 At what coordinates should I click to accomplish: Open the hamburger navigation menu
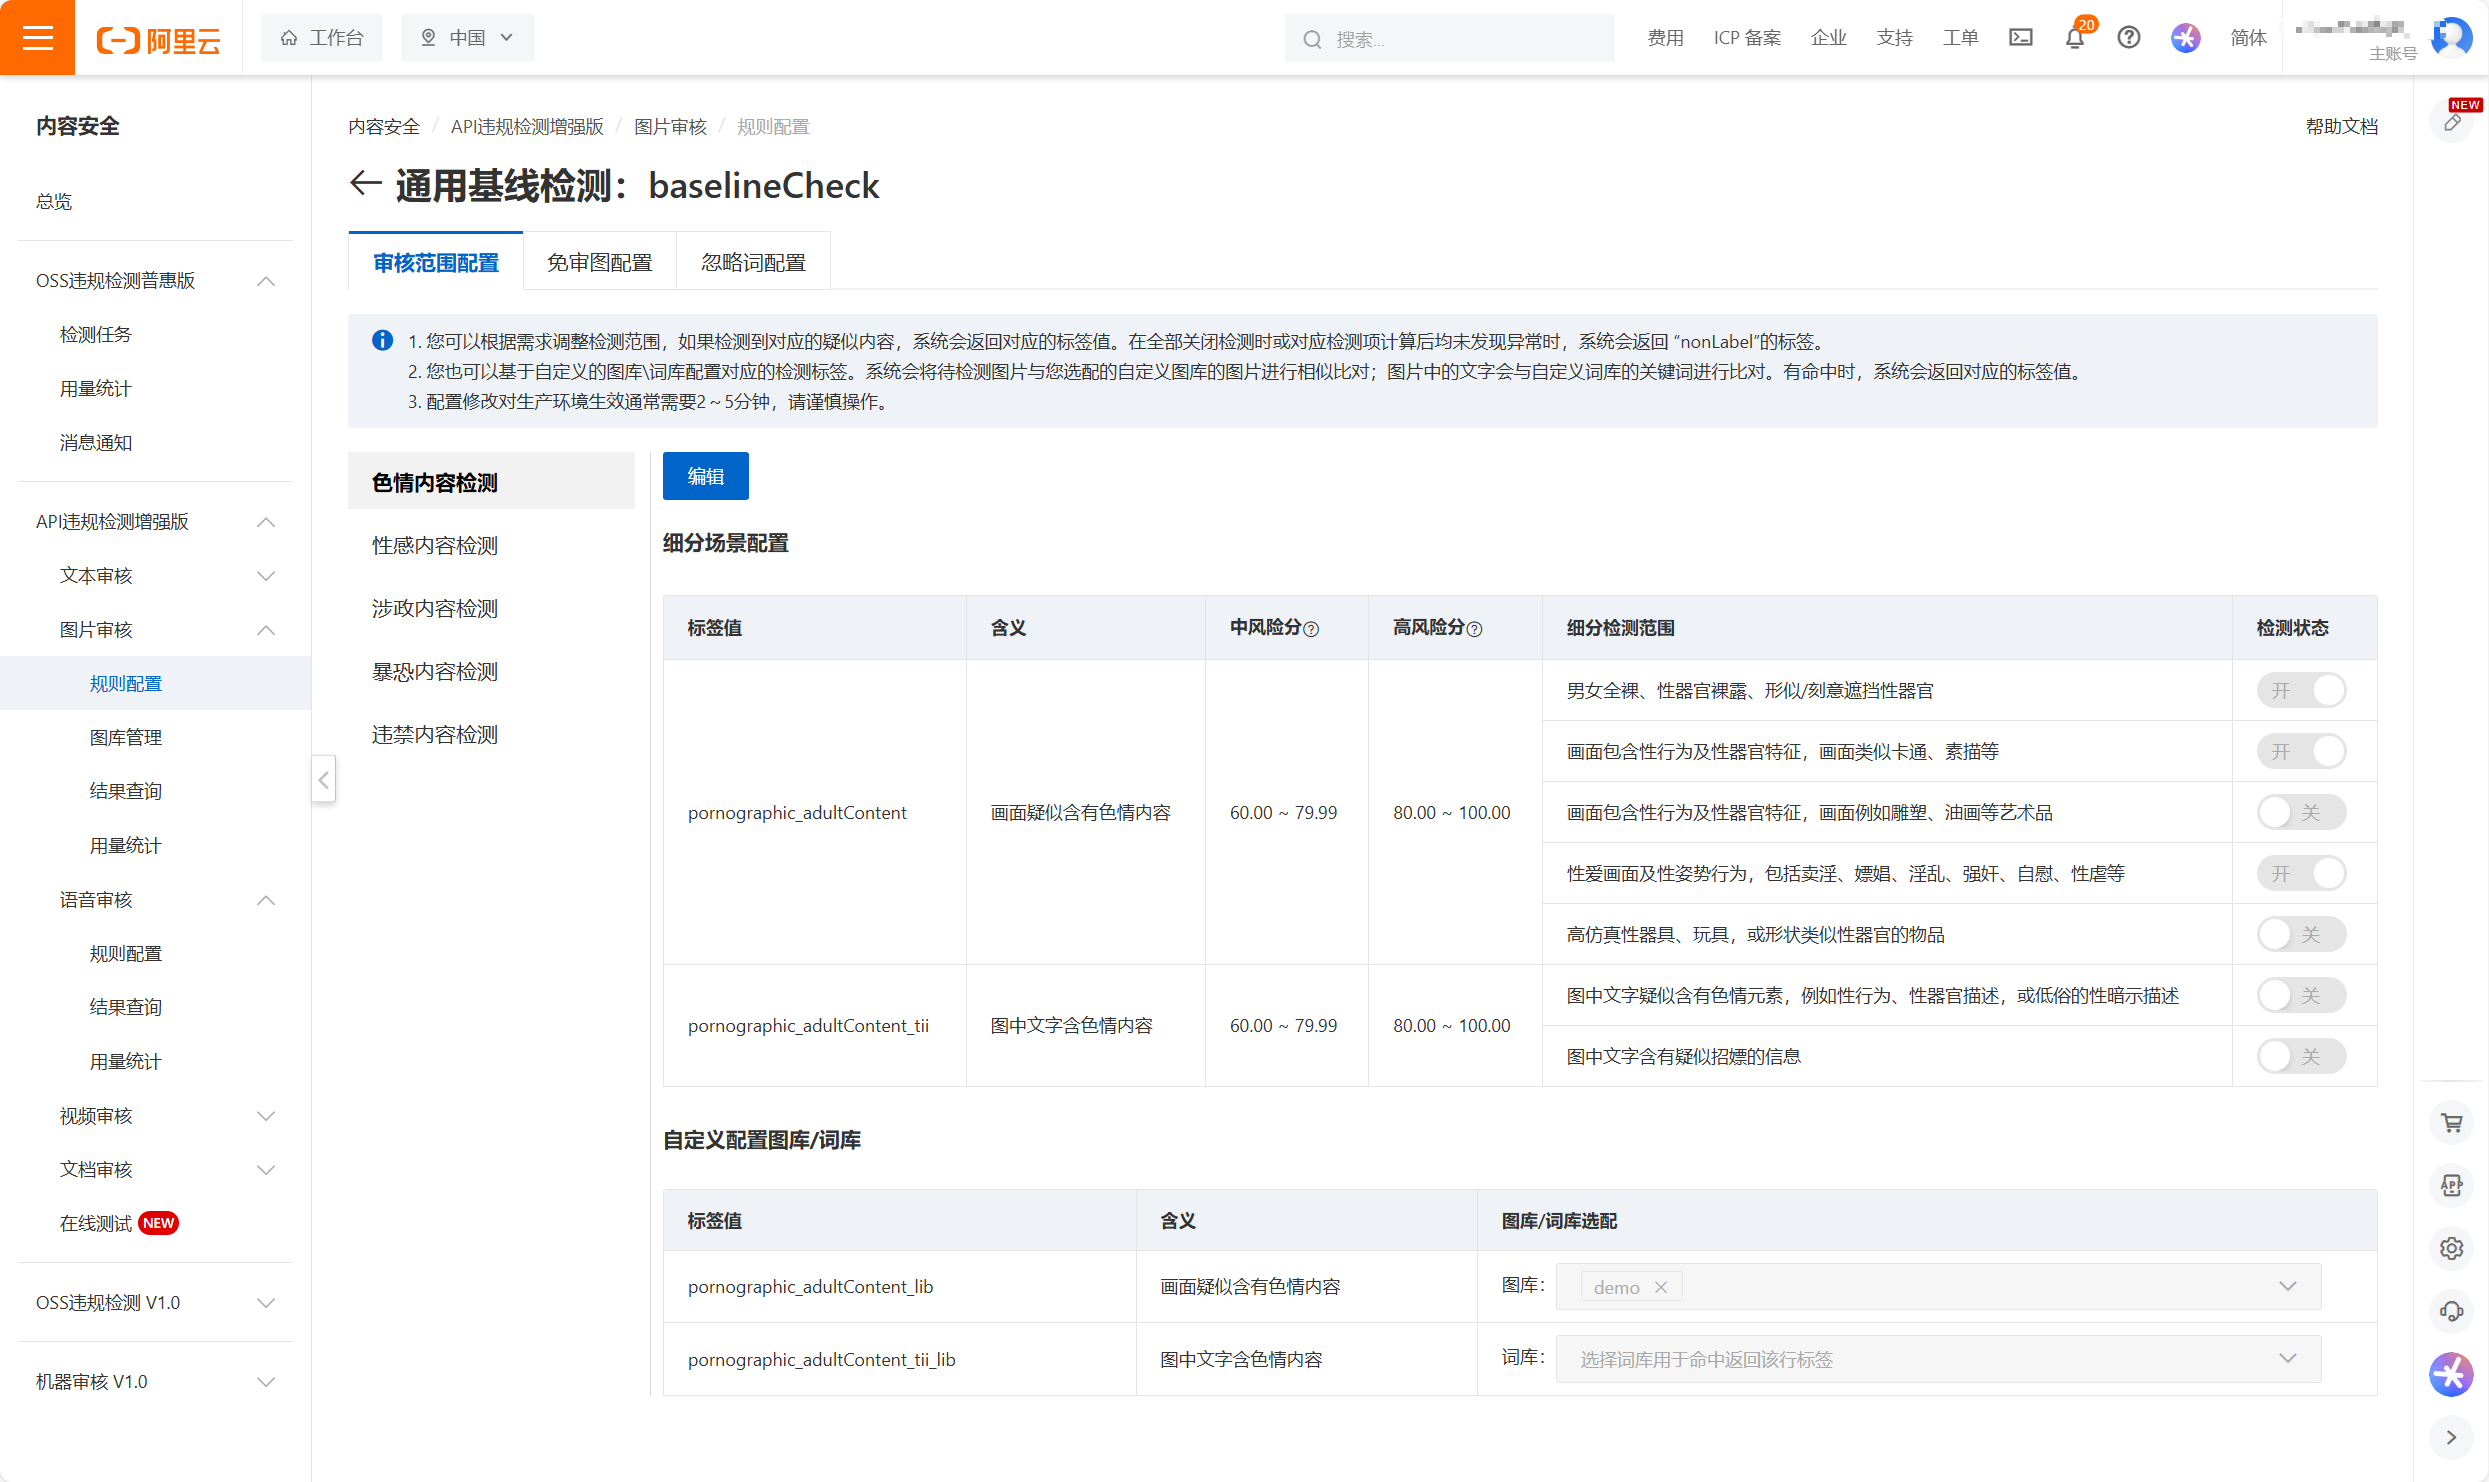[x=37, y=38]
